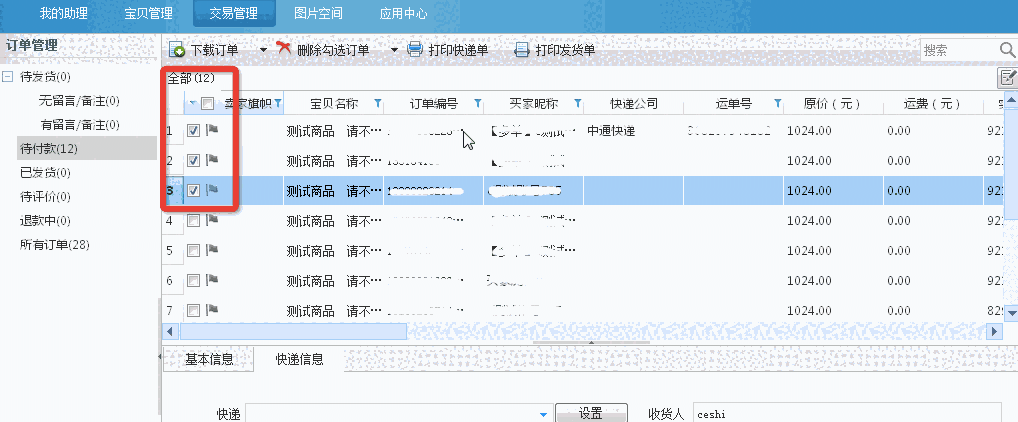Click the 快递公司 column header
This screenshot has height=422, width=1018.
click(x=634, y=103)
